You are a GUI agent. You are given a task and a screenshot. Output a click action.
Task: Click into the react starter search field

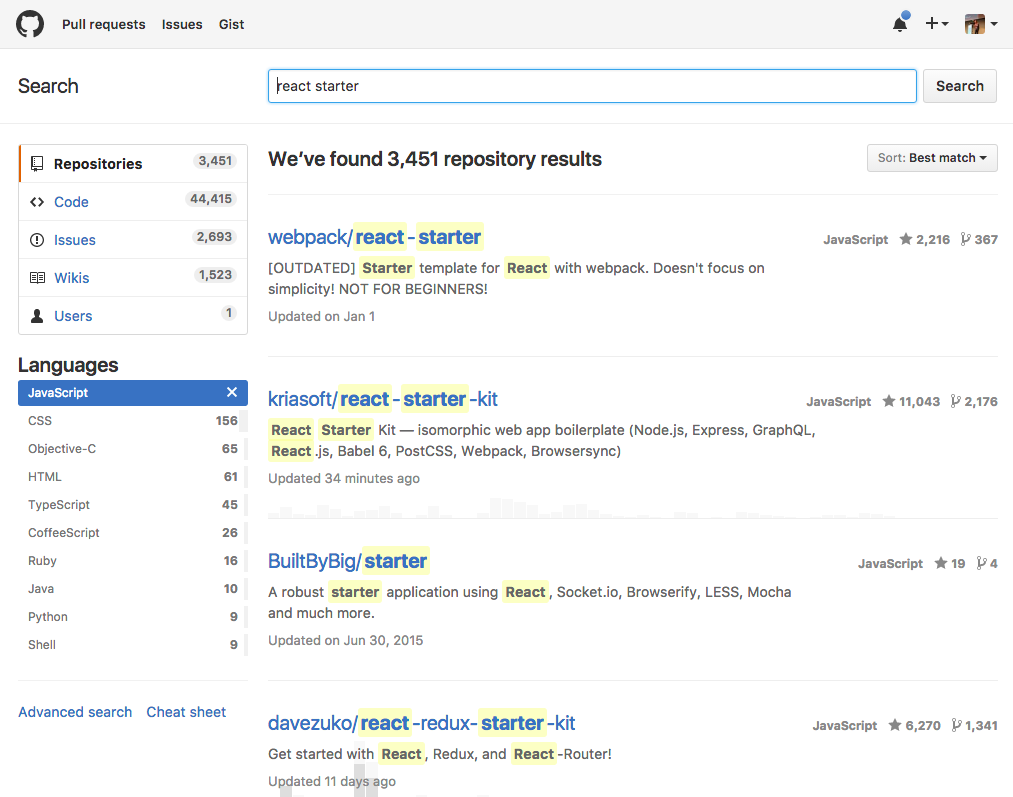(592, 86)
